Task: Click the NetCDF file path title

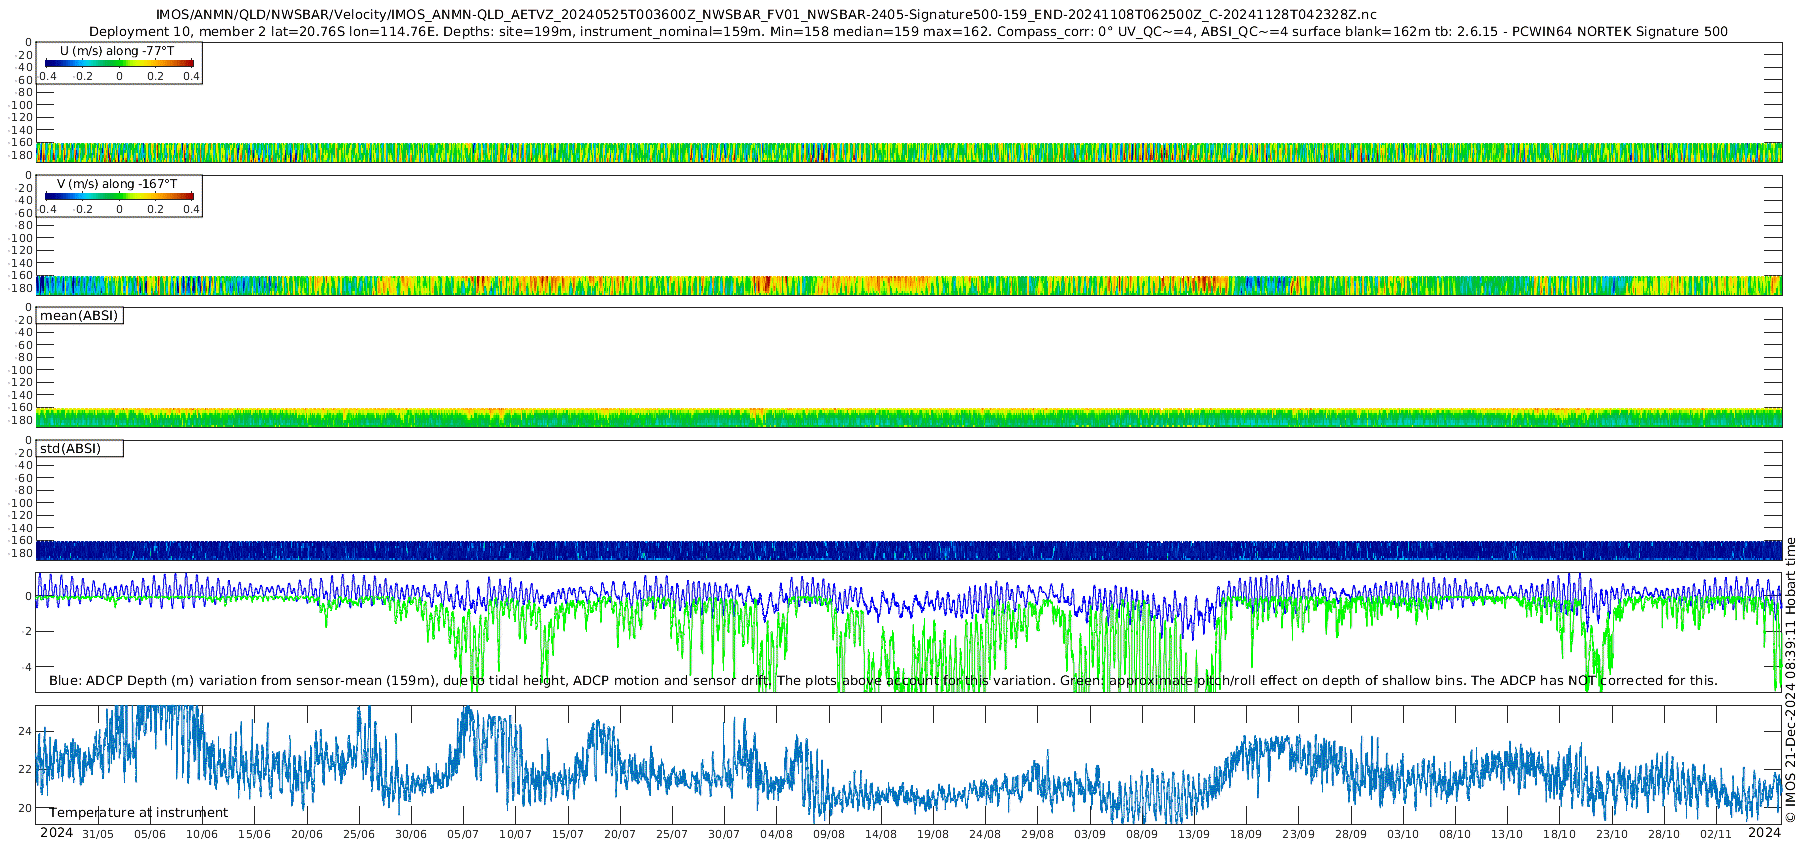Action: 766,15
